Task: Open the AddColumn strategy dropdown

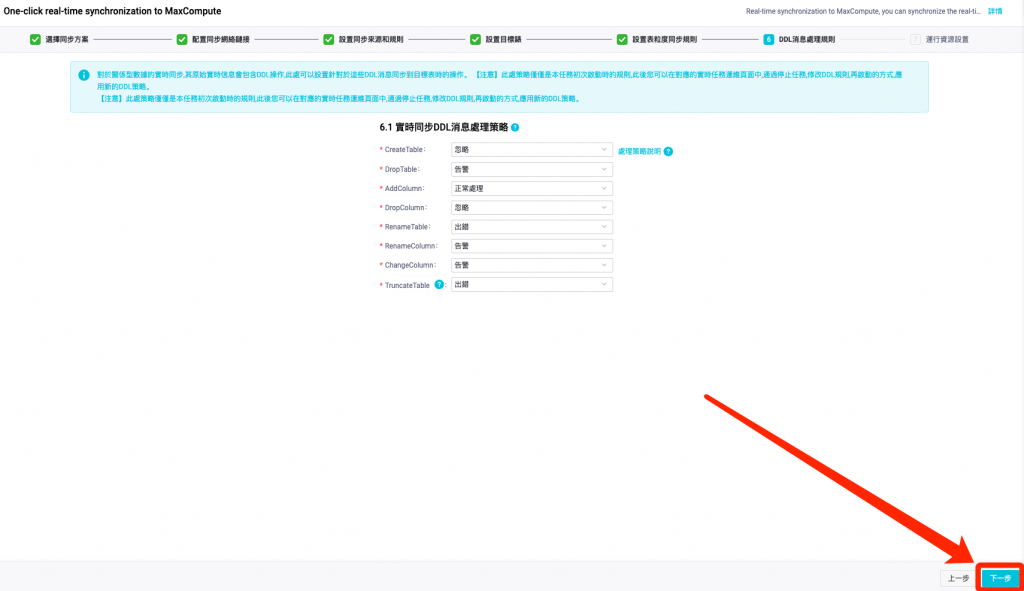Action: (x=532, y=188)
